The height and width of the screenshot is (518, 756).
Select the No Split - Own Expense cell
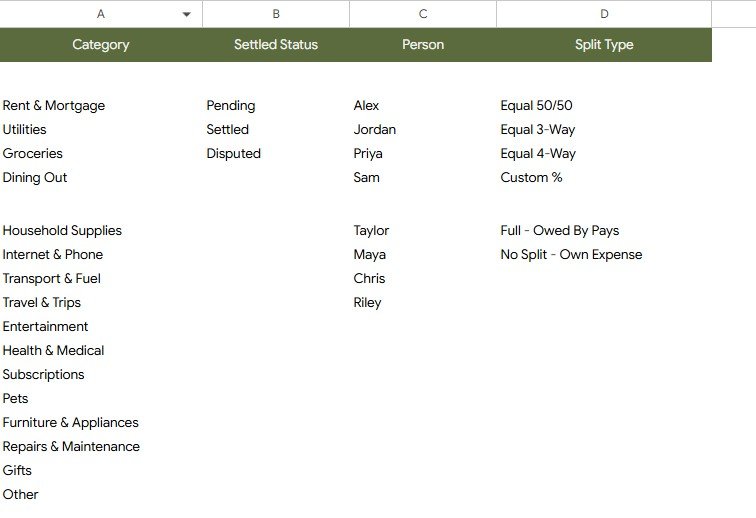coord(604,255)
